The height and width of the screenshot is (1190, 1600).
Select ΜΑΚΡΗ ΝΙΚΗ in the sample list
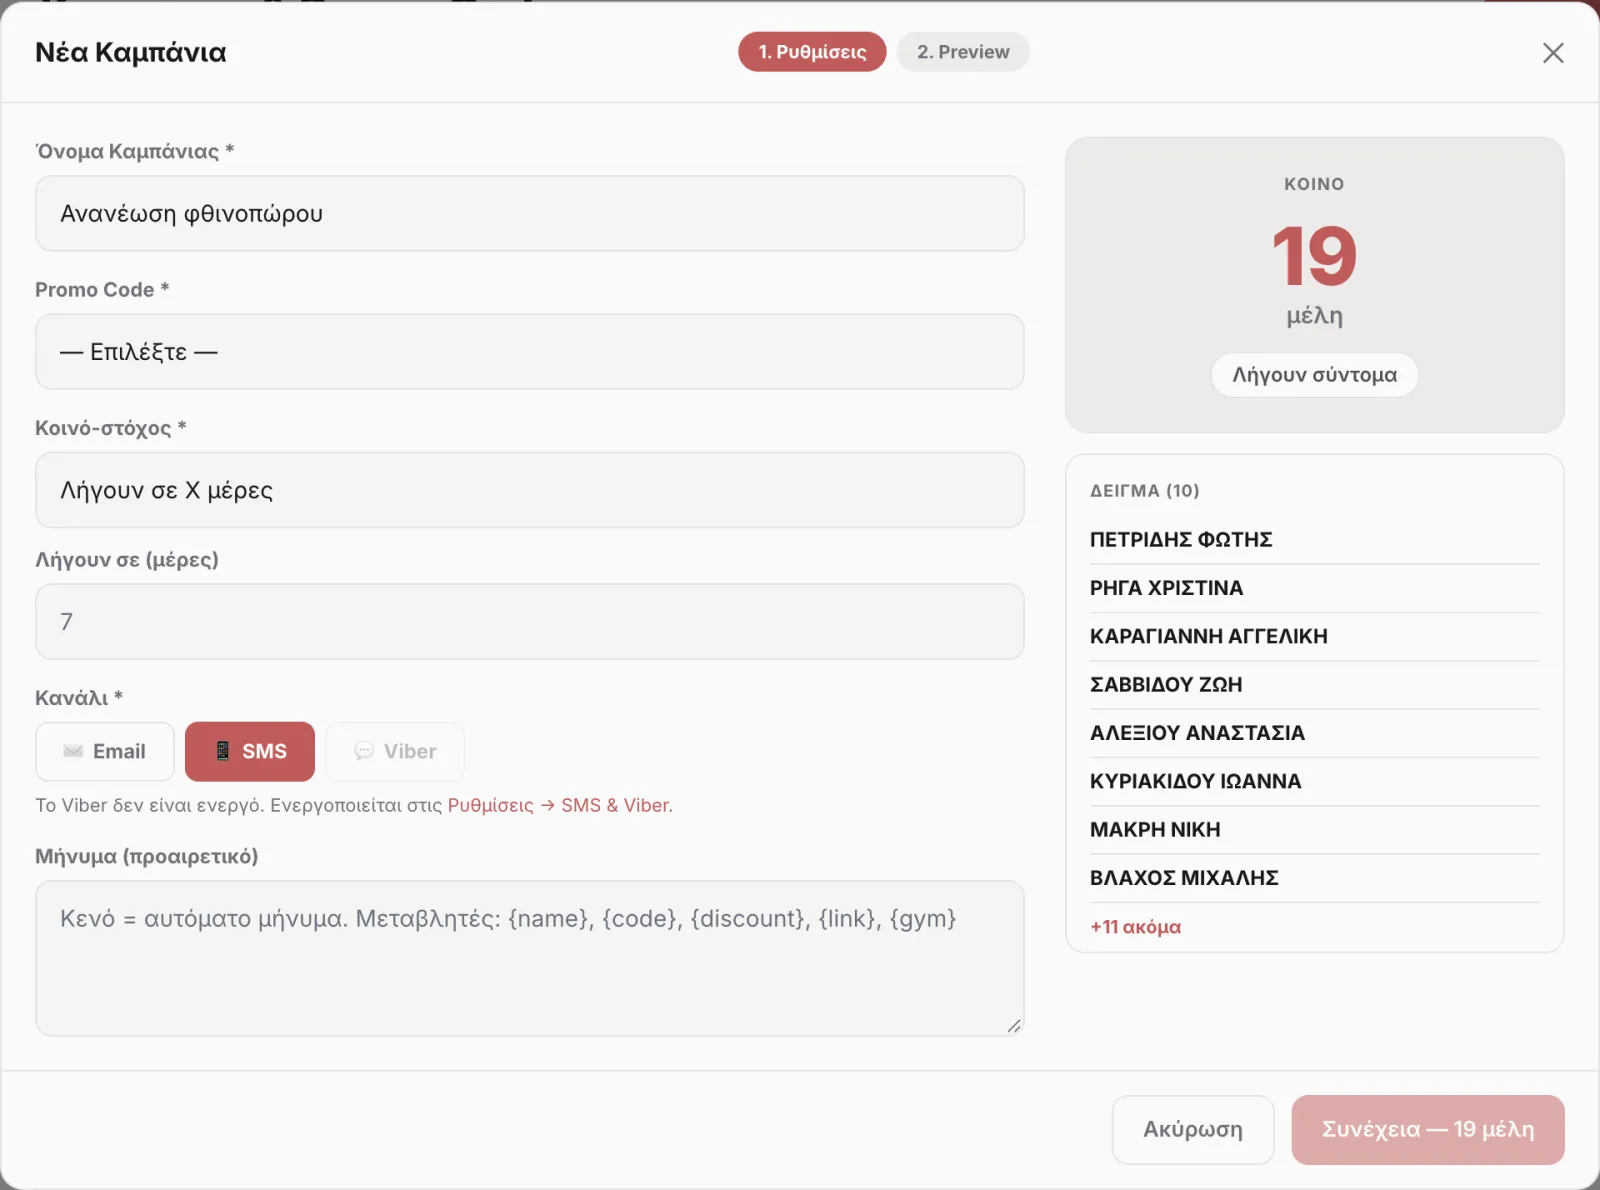click(x=1314, y=830)
